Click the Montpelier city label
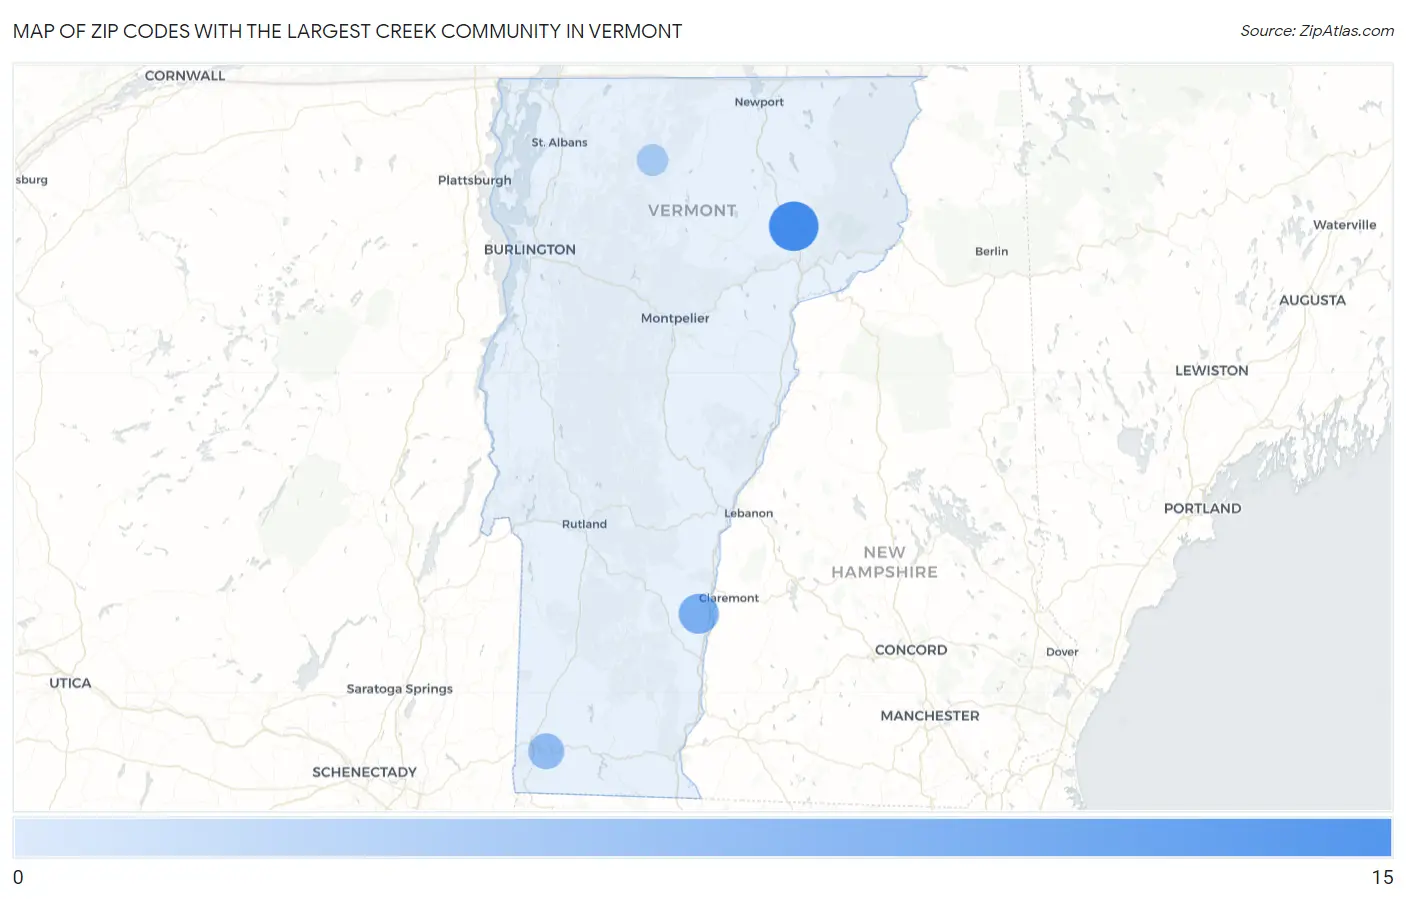The image size is (1406, 899). point(675,318)
